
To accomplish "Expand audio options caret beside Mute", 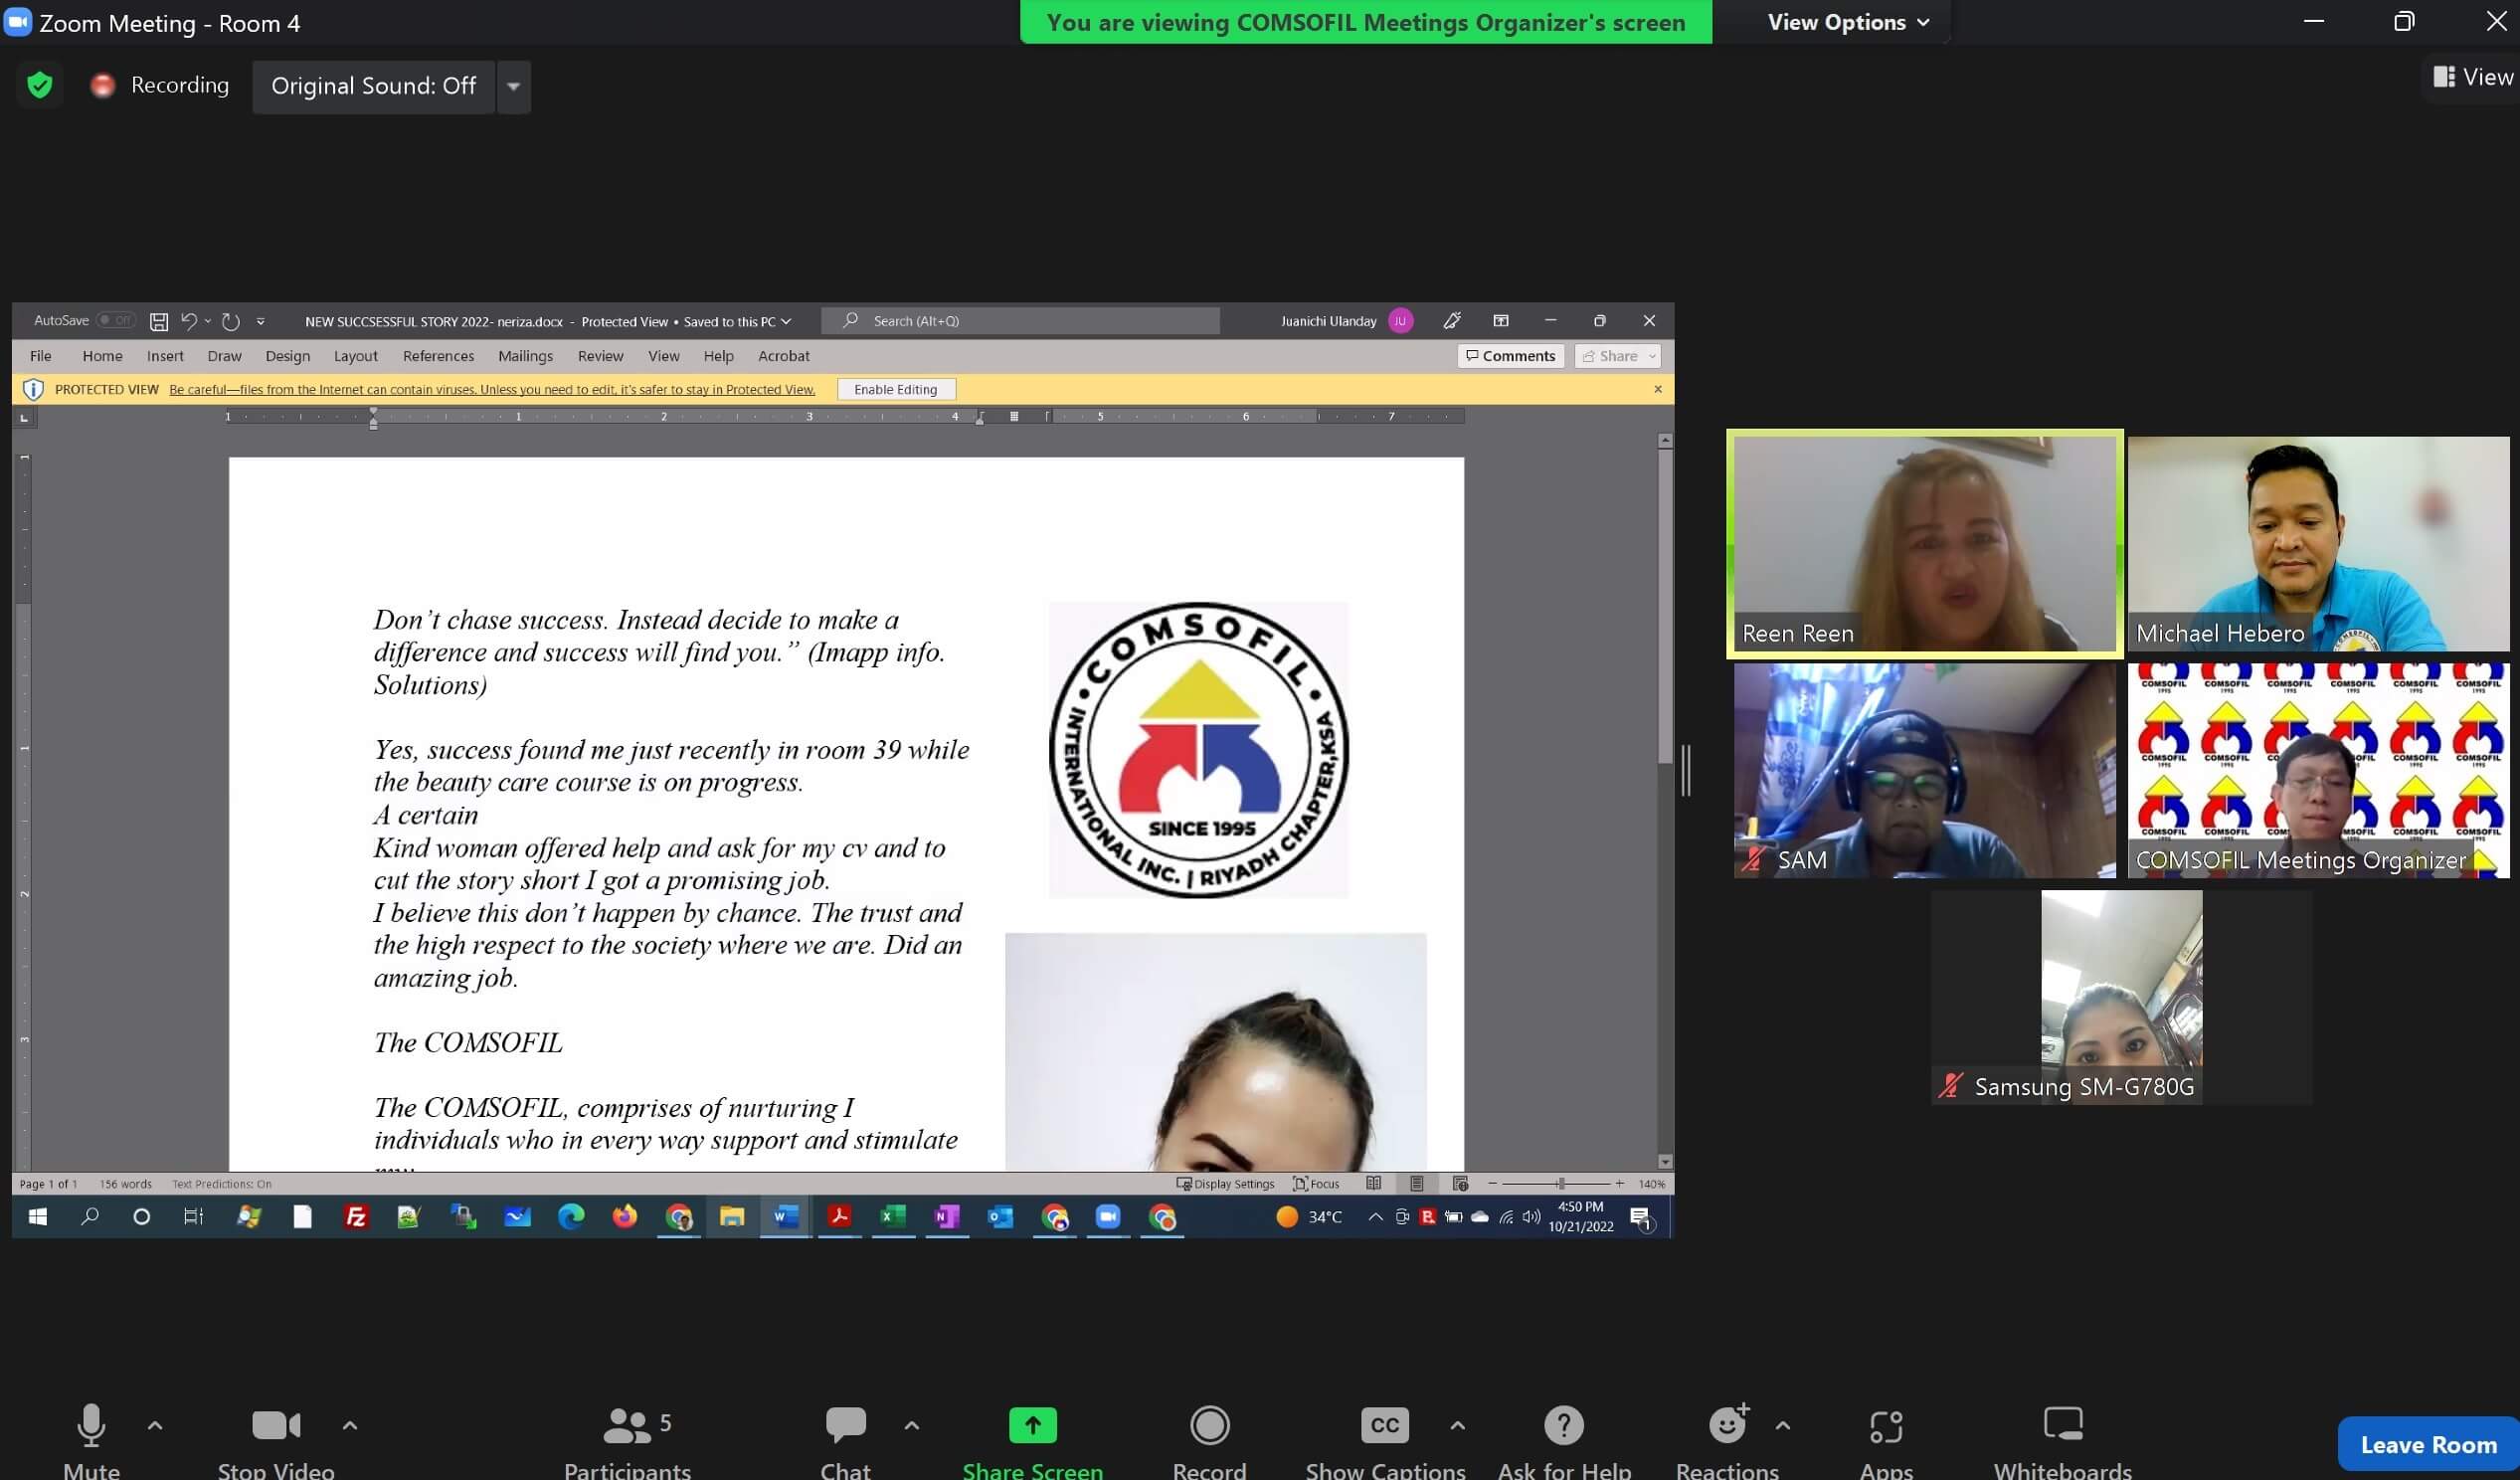I will tap(155, 1425).
